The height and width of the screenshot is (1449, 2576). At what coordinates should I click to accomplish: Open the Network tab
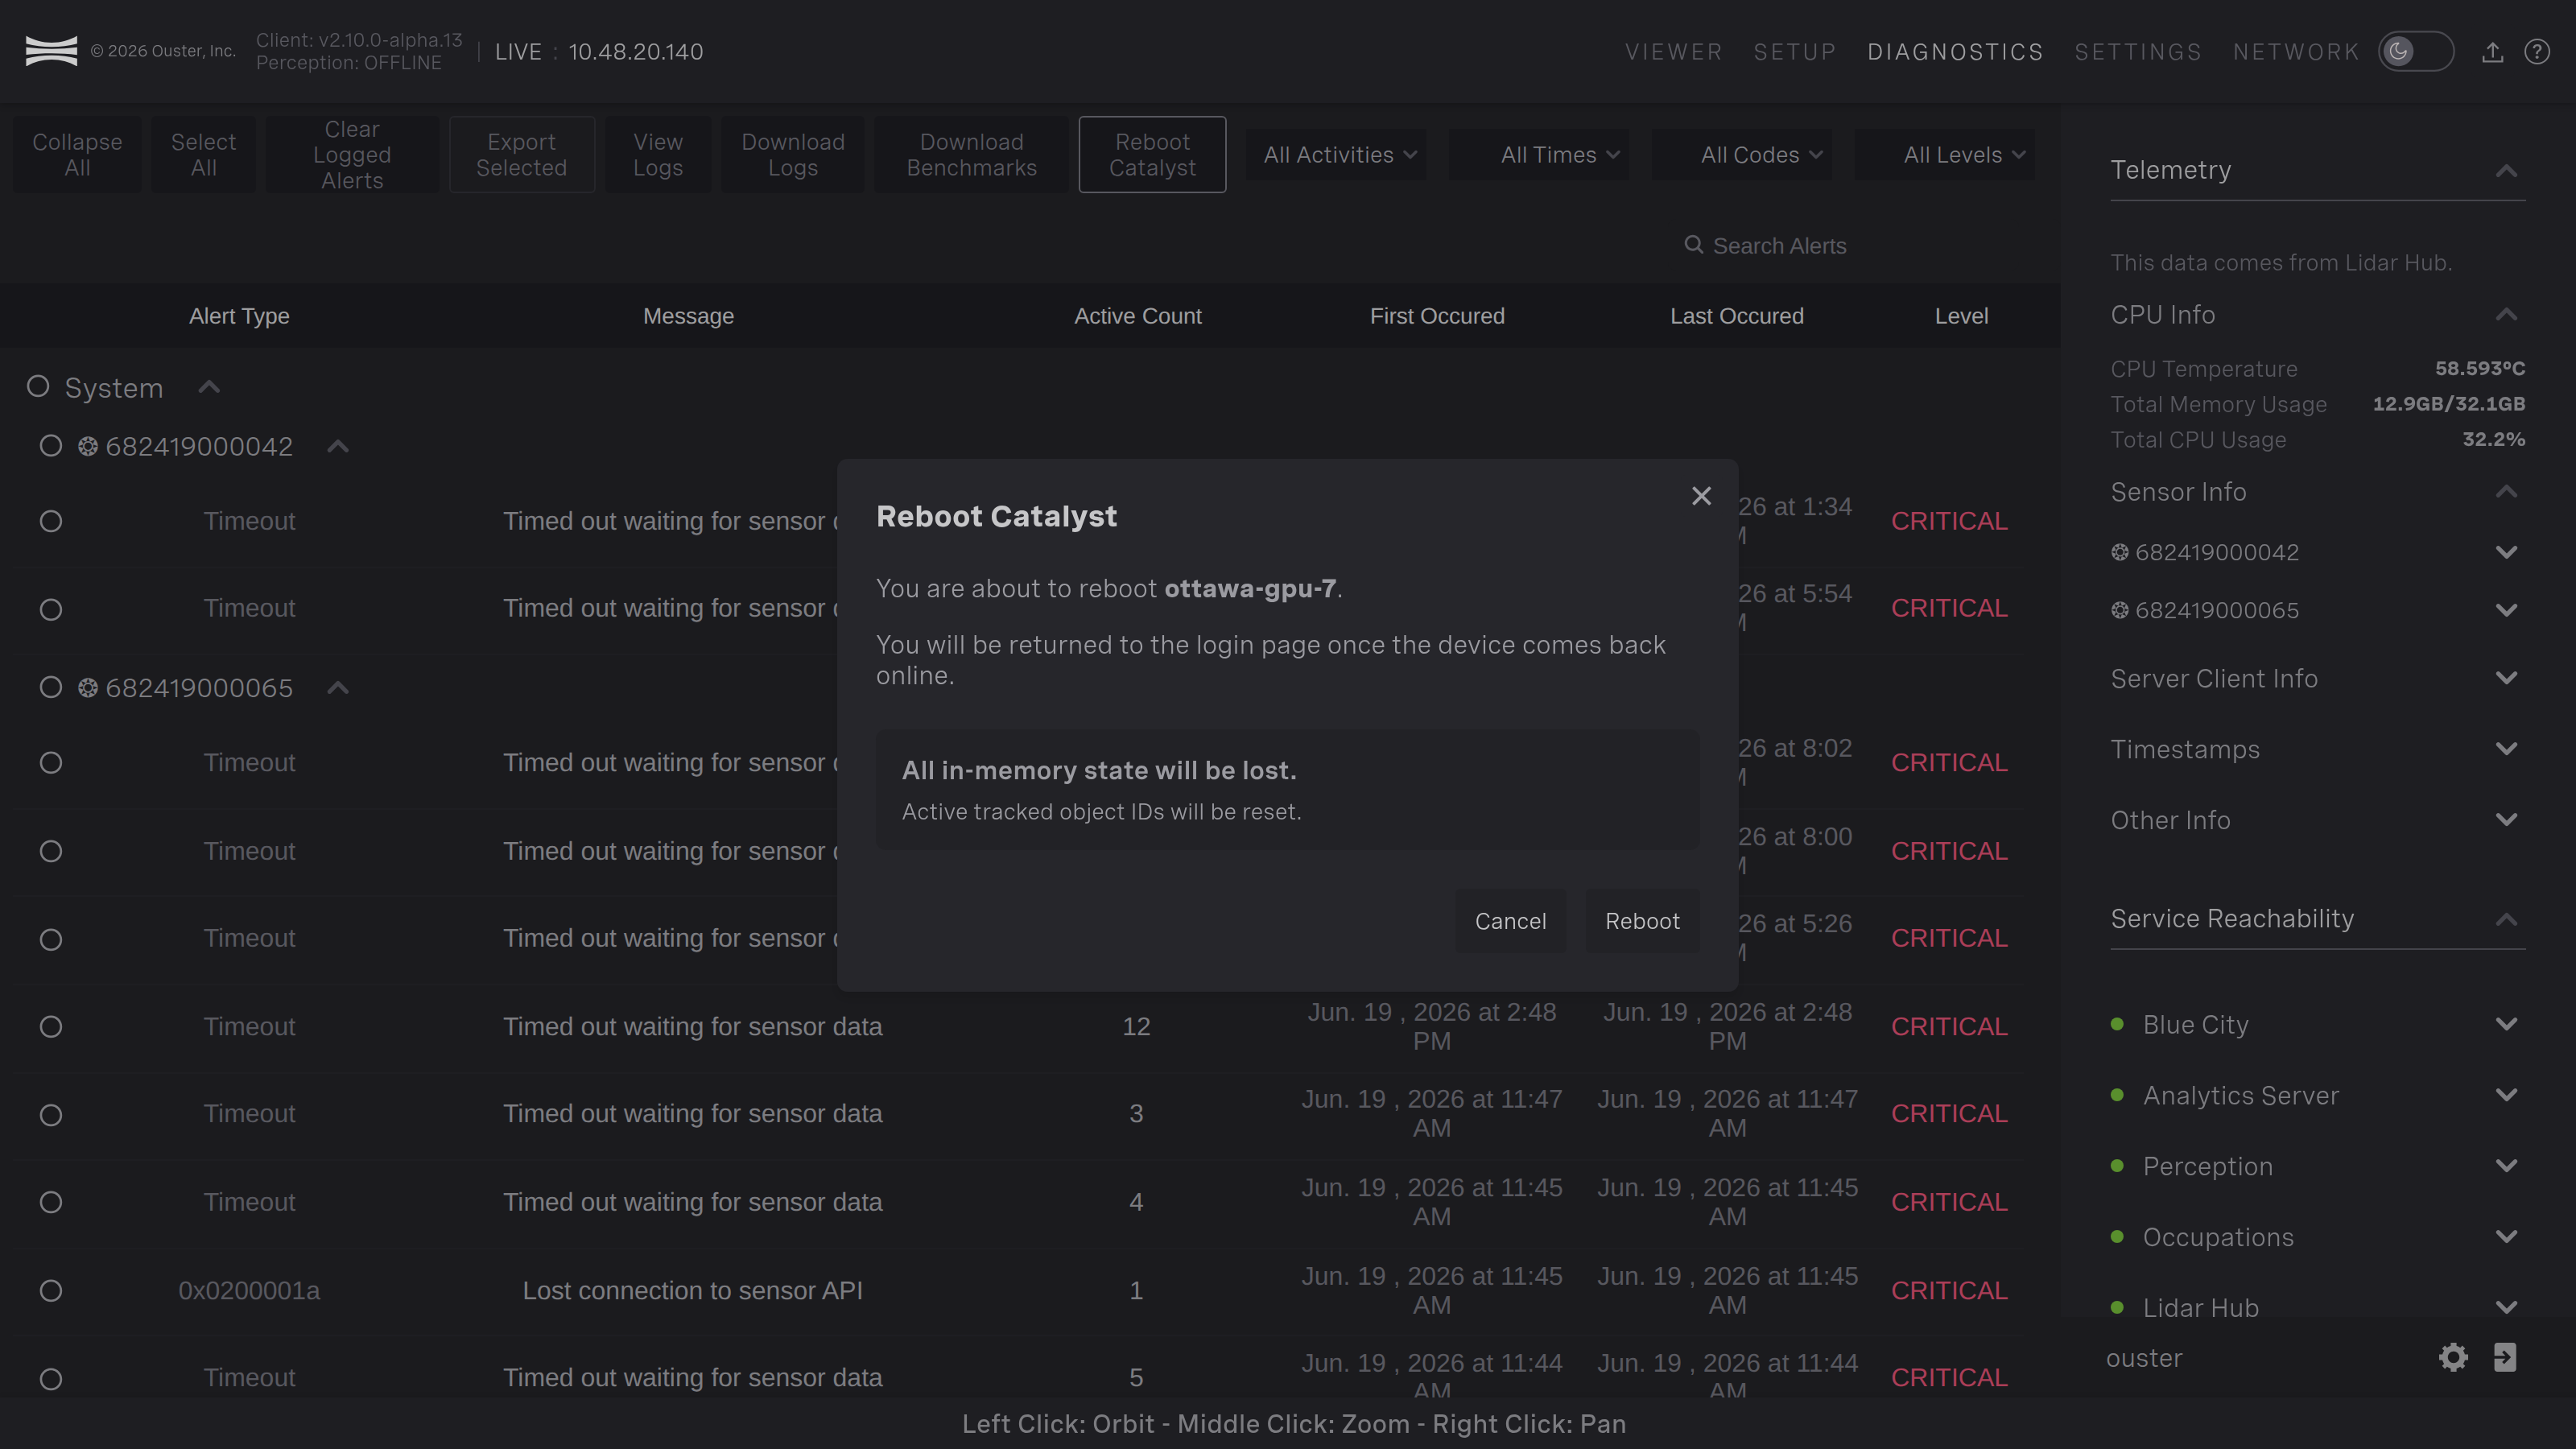point(2296,52)
